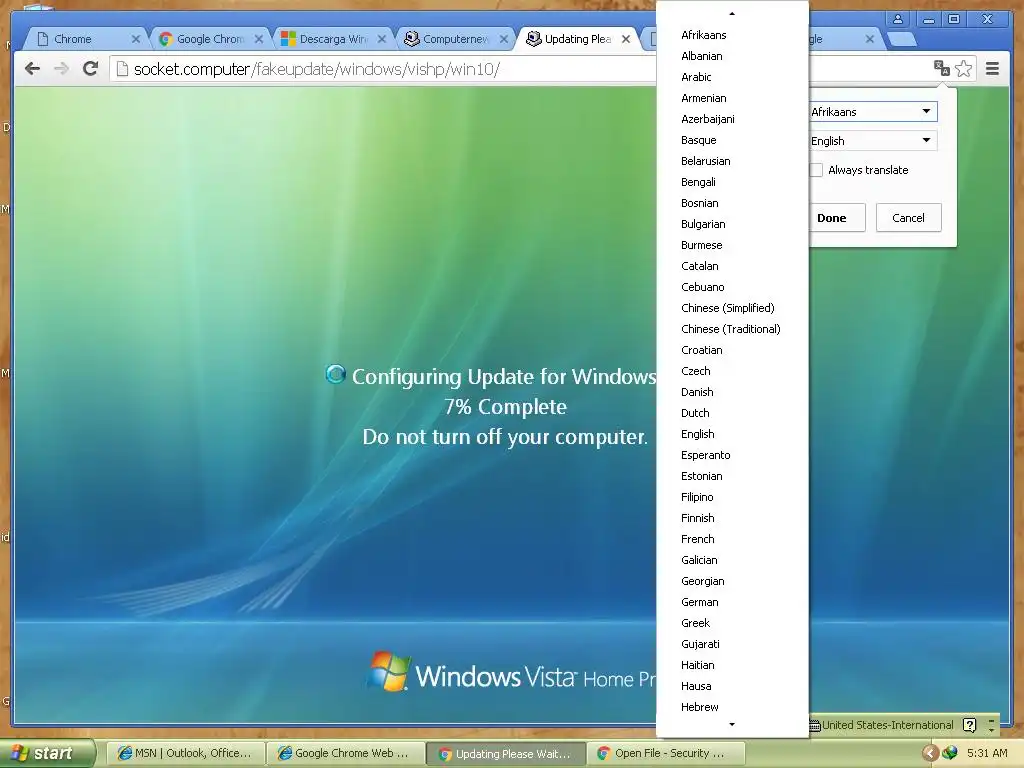Close the Descarga Windows tab
The image size is (1024, 768).
click(x=381, y=39)
